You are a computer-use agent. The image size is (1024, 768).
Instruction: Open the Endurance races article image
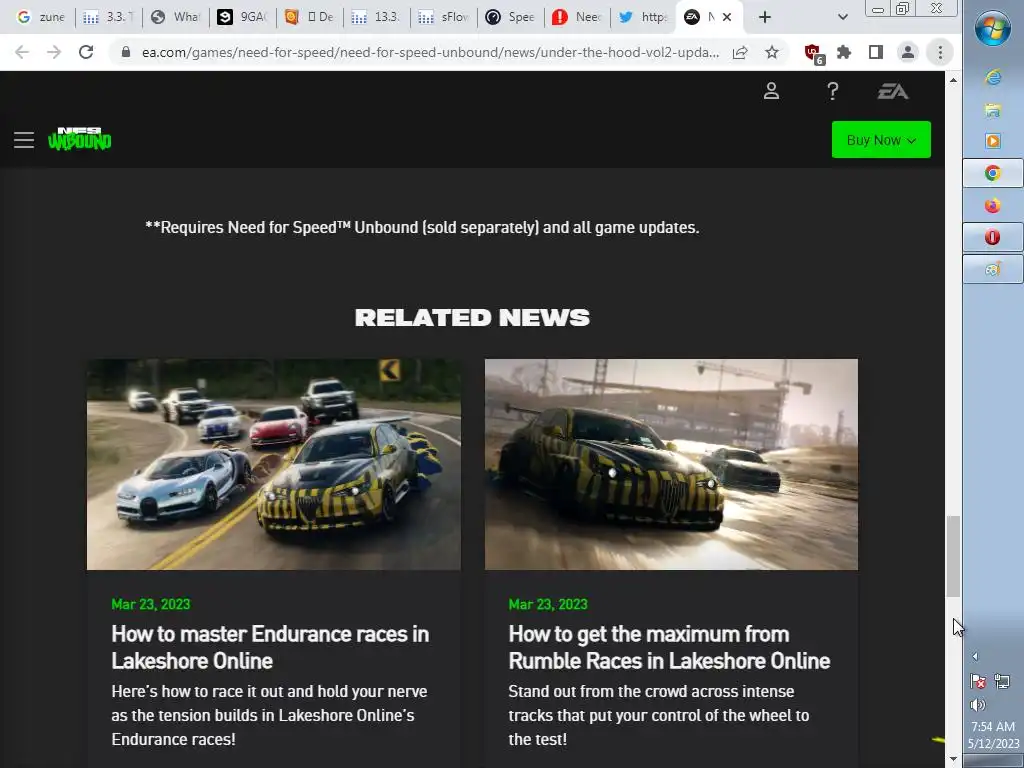(x=274, y=464)
